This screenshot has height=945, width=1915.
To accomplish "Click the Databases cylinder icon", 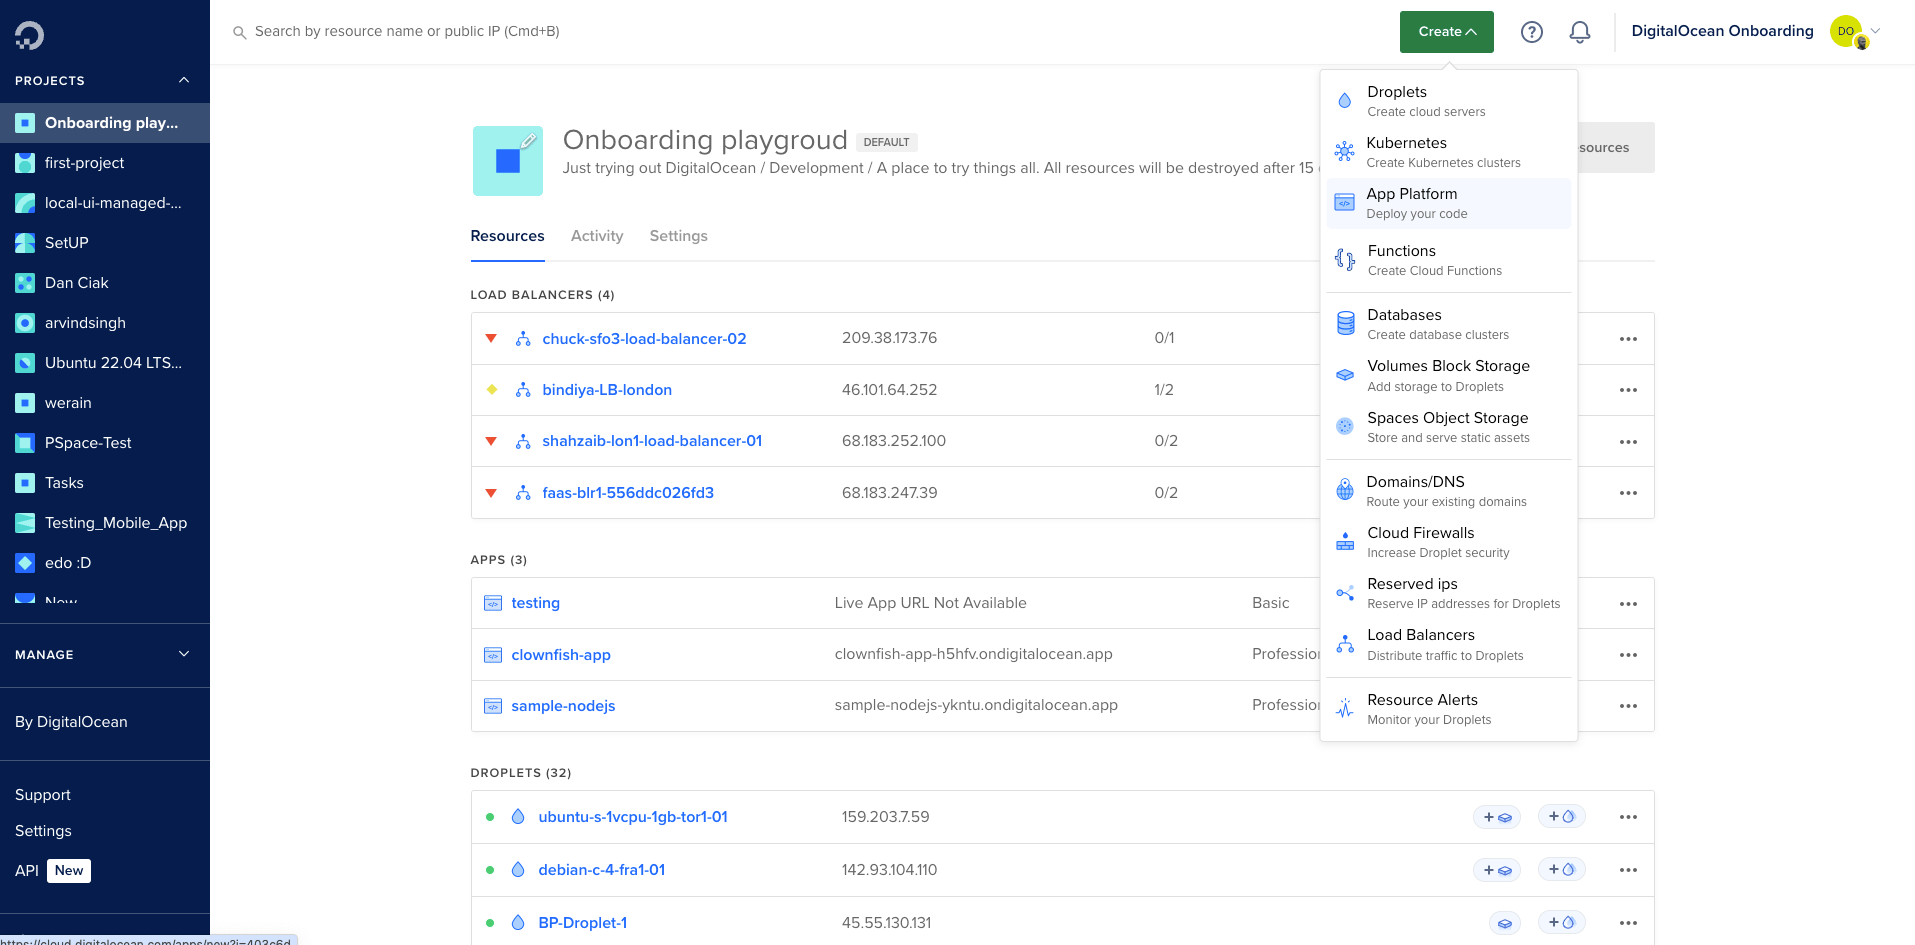I will pos(1346,324).
